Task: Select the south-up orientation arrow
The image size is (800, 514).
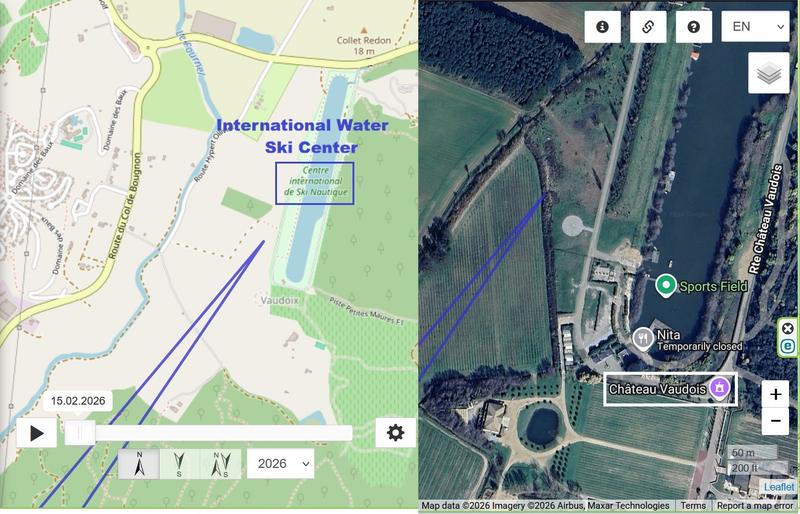Action: [x=179, y=463]
